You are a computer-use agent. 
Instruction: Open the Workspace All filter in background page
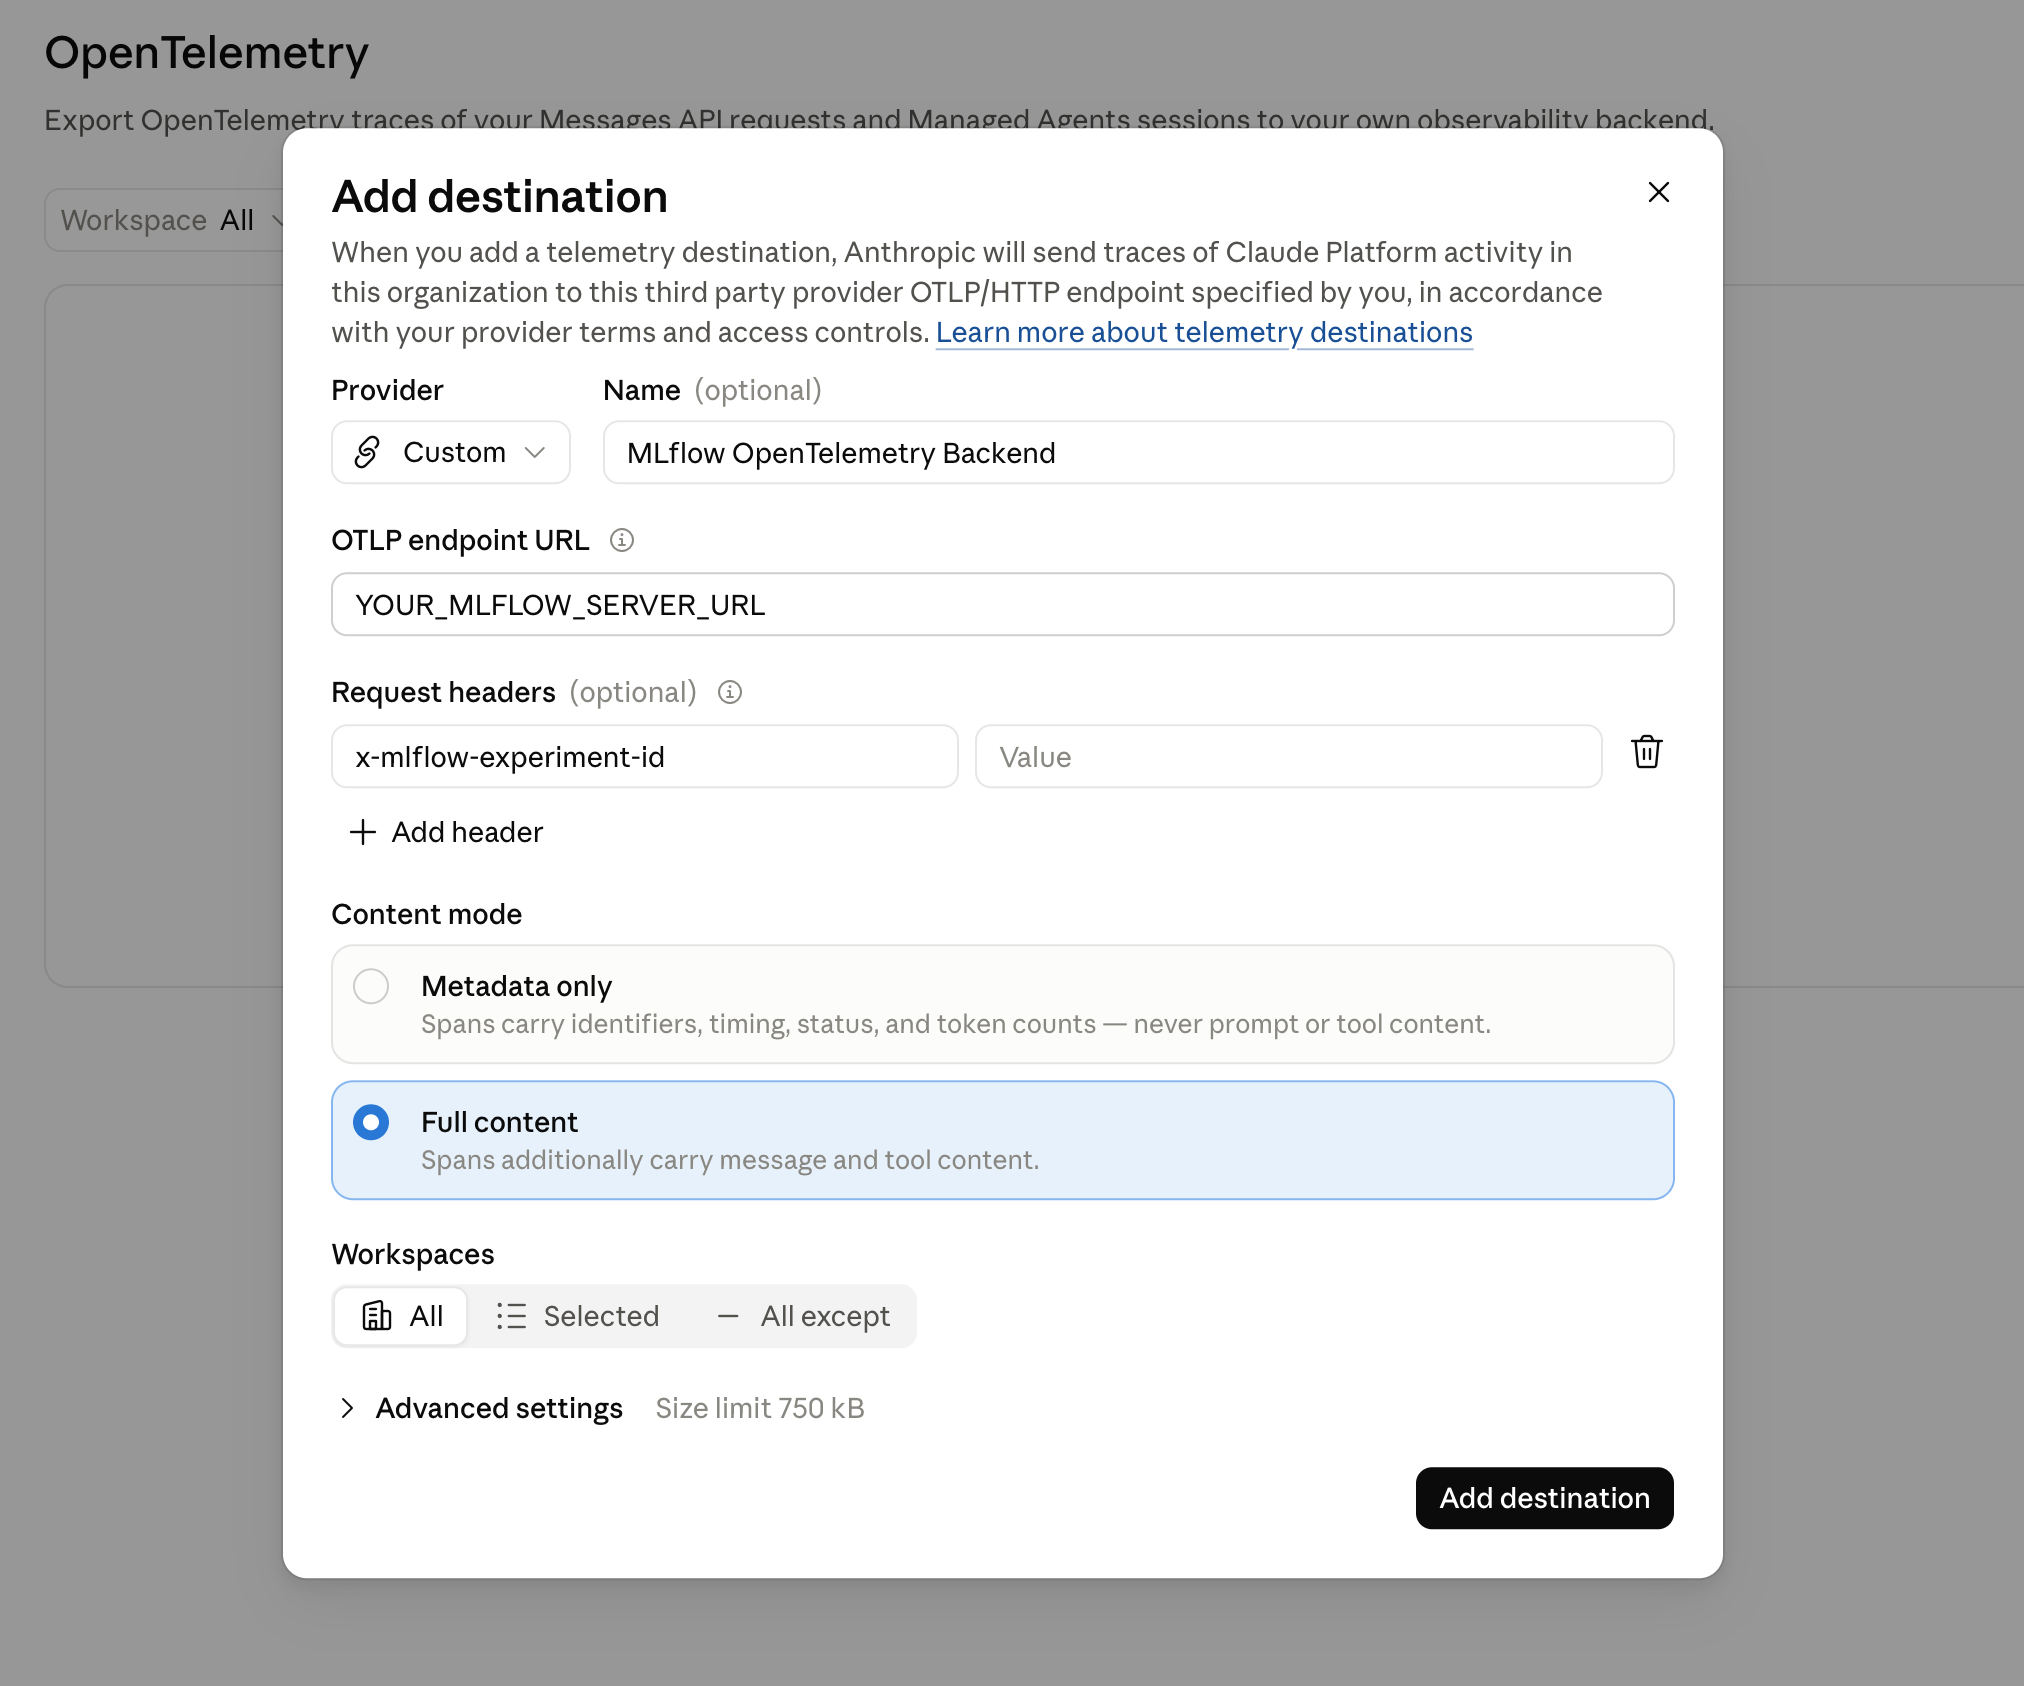pos(165,220)
